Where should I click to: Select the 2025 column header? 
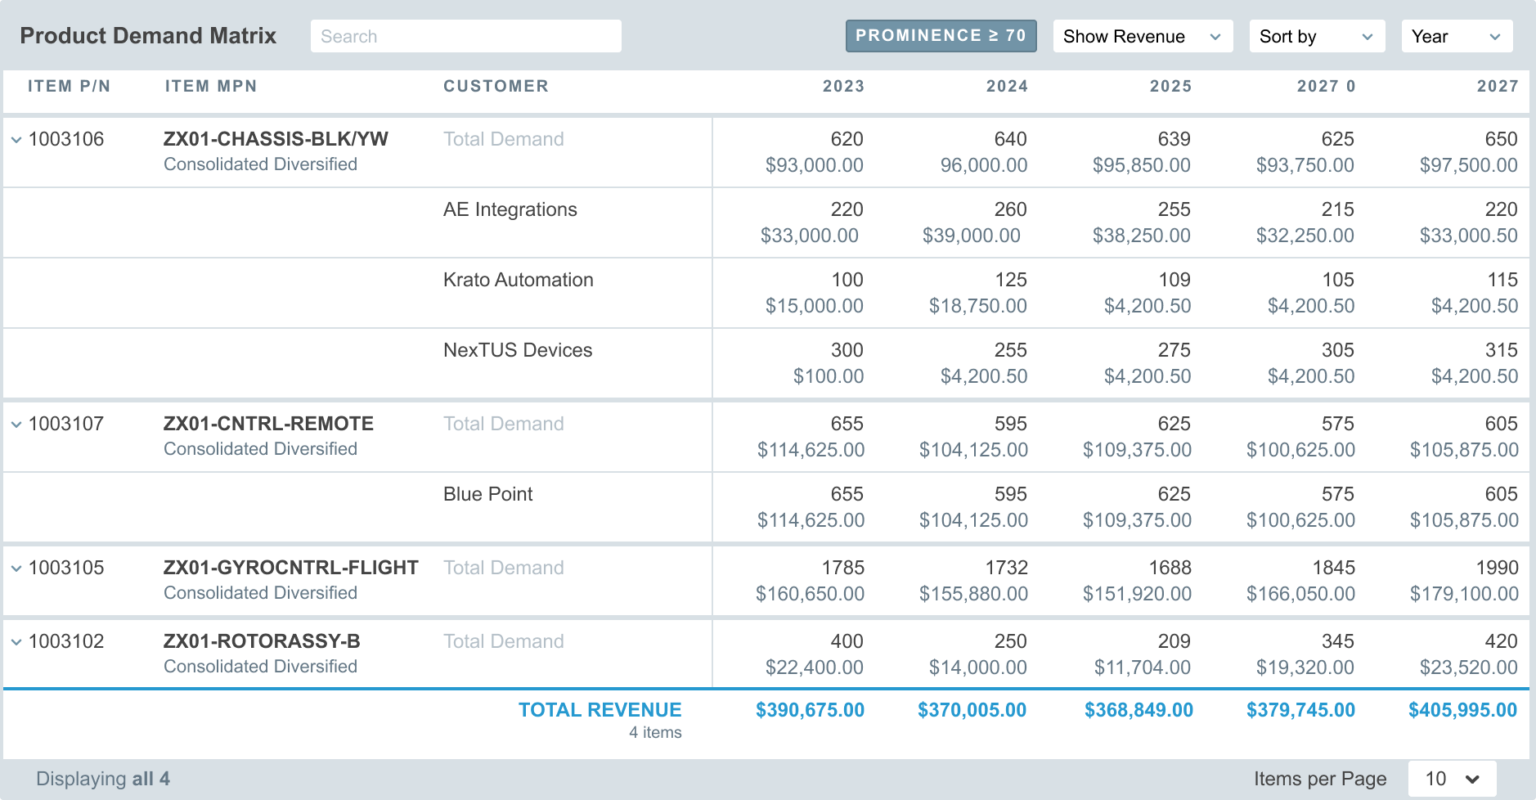[x=1170, y=86]
